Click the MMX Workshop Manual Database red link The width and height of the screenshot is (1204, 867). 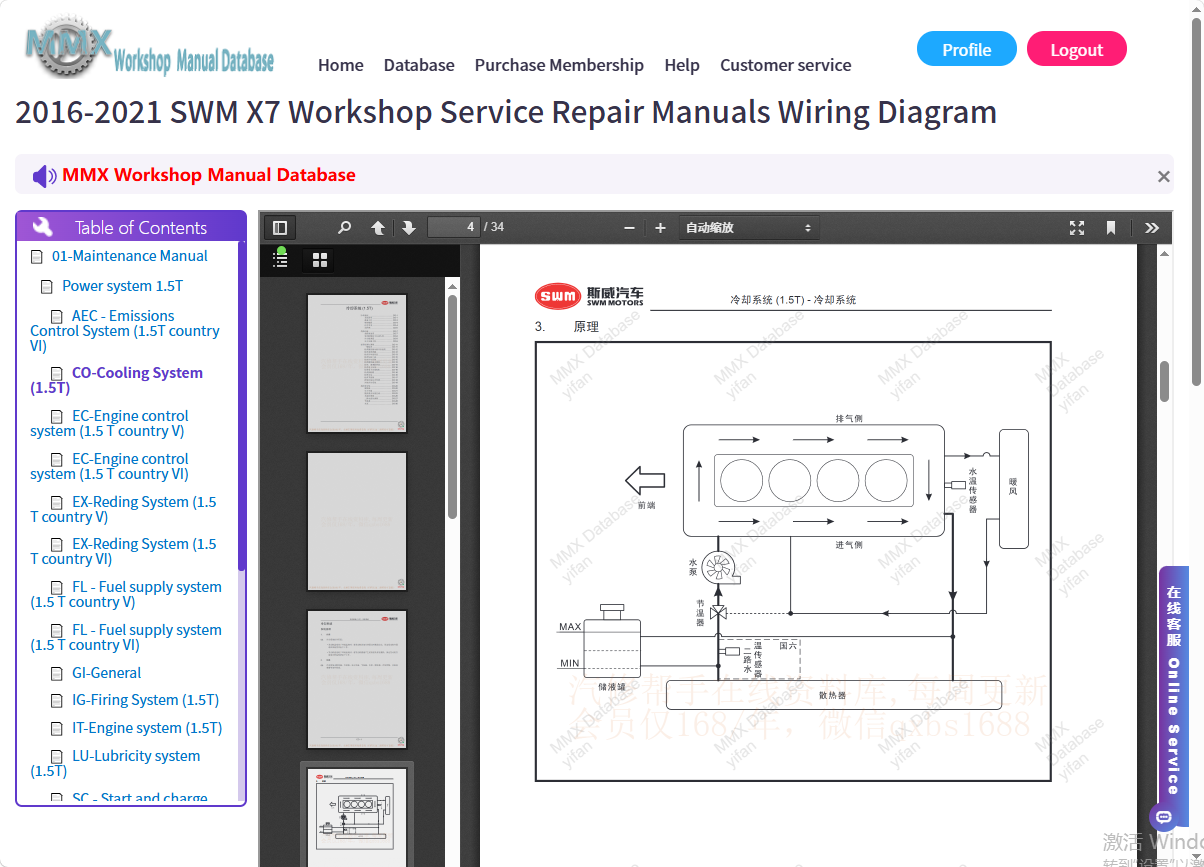tap(209, 175)
